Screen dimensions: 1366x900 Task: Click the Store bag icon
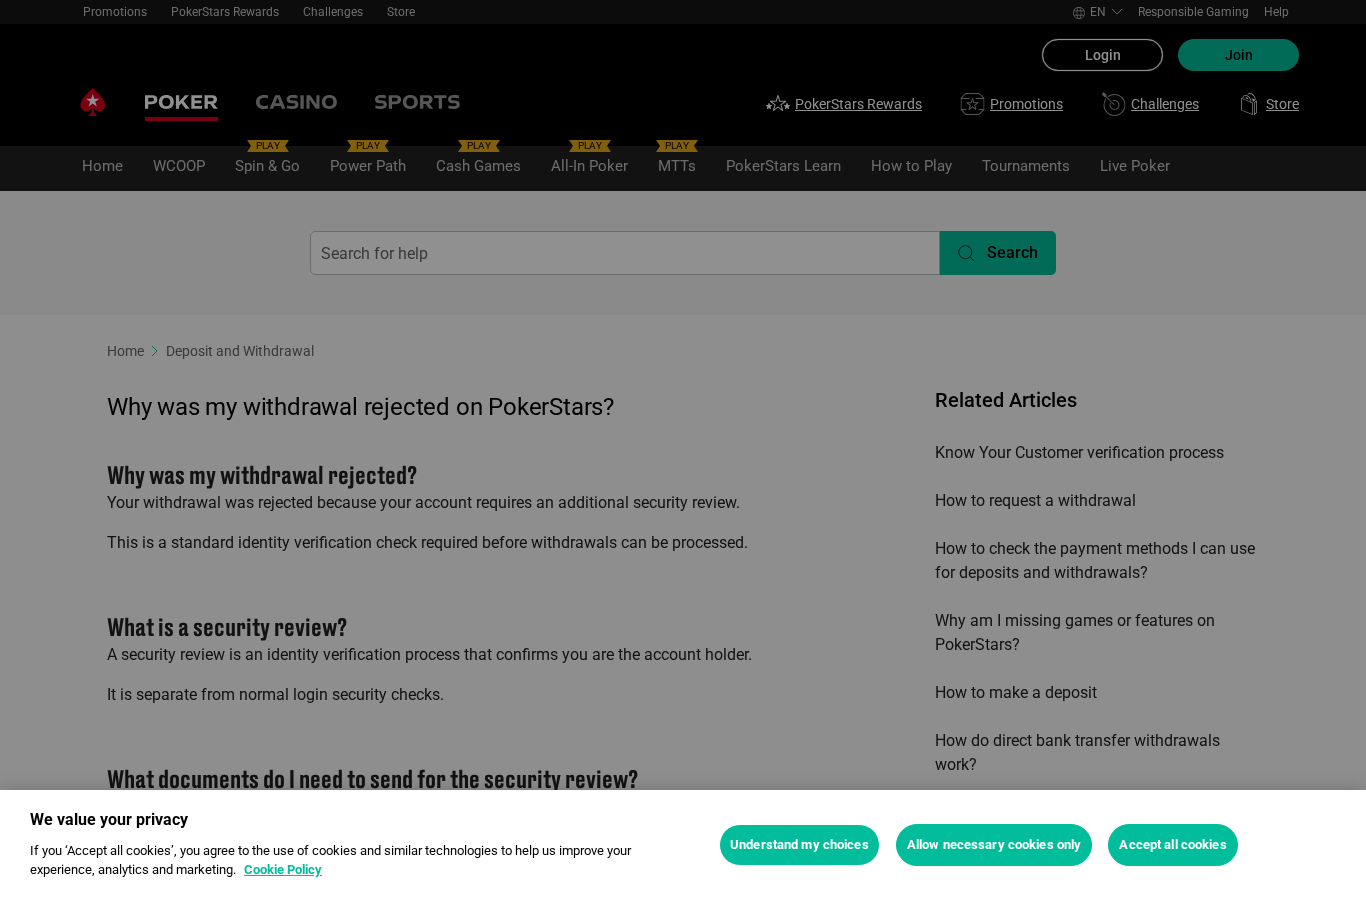1249,104
